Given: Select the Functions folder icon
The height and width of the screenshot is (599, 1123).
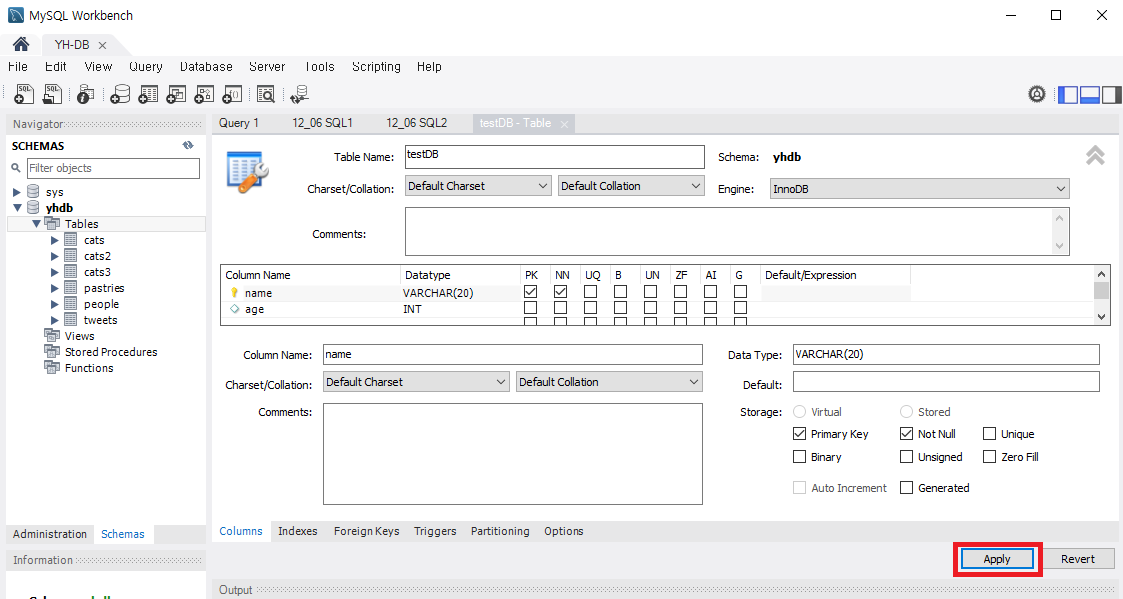Looking at the screenshot, I should (52, 368).
